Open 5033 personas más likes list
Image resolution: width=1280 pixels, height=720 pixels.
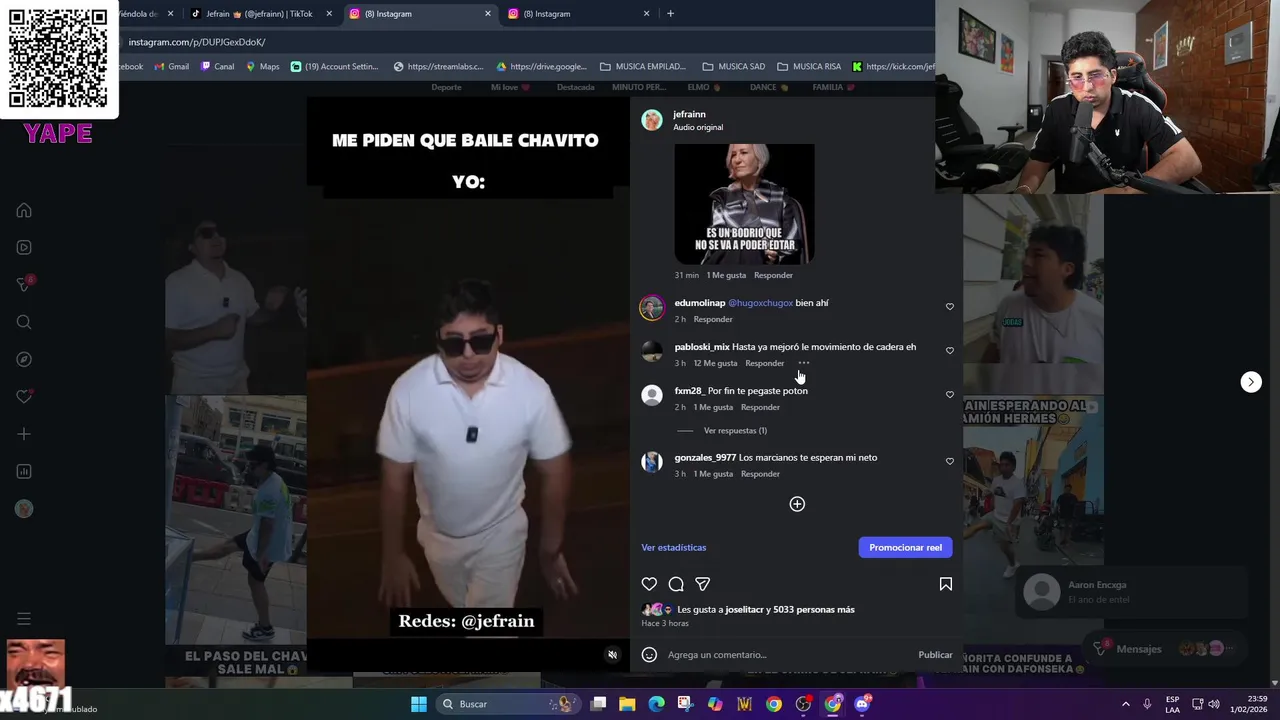[813, 610]
